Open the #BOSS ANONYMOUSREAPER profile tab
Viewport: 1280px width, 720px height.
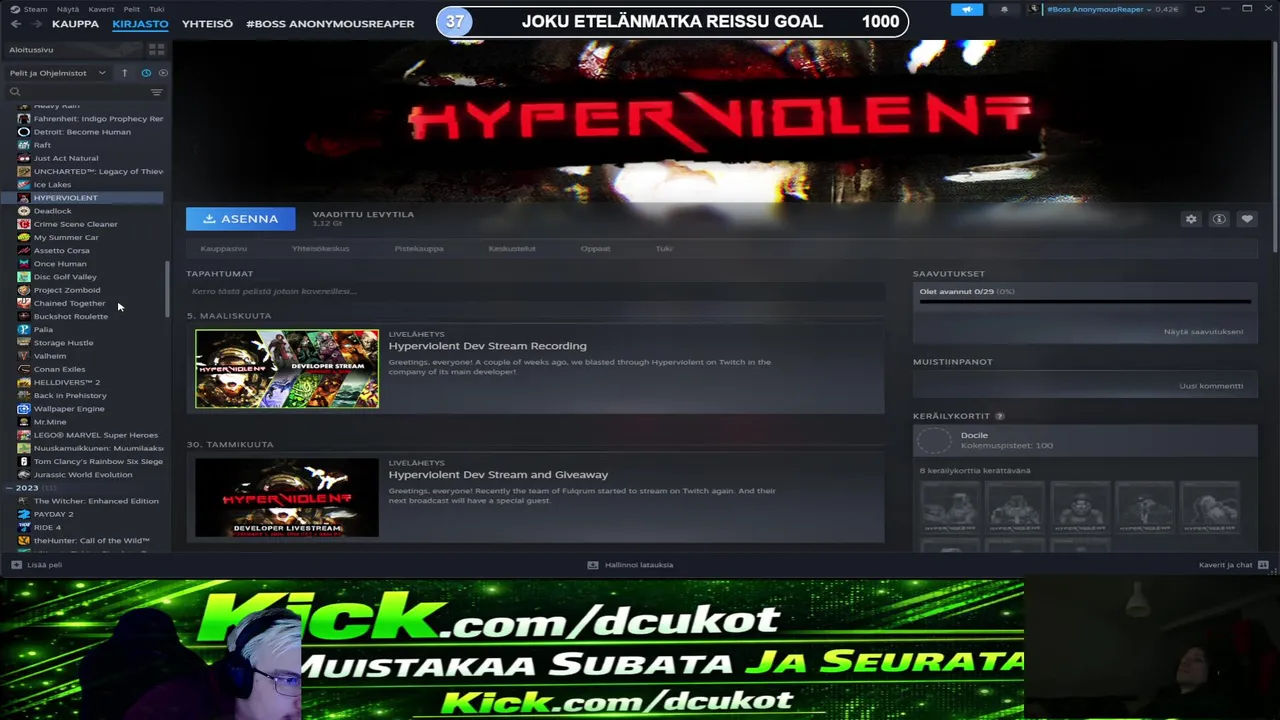[330, 24]
